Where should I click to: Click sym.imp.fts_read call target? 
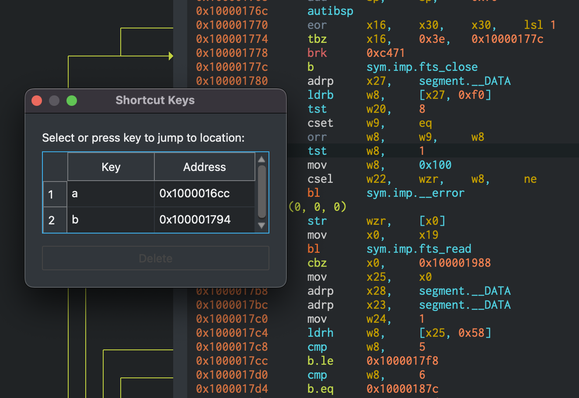pos(419,249)
